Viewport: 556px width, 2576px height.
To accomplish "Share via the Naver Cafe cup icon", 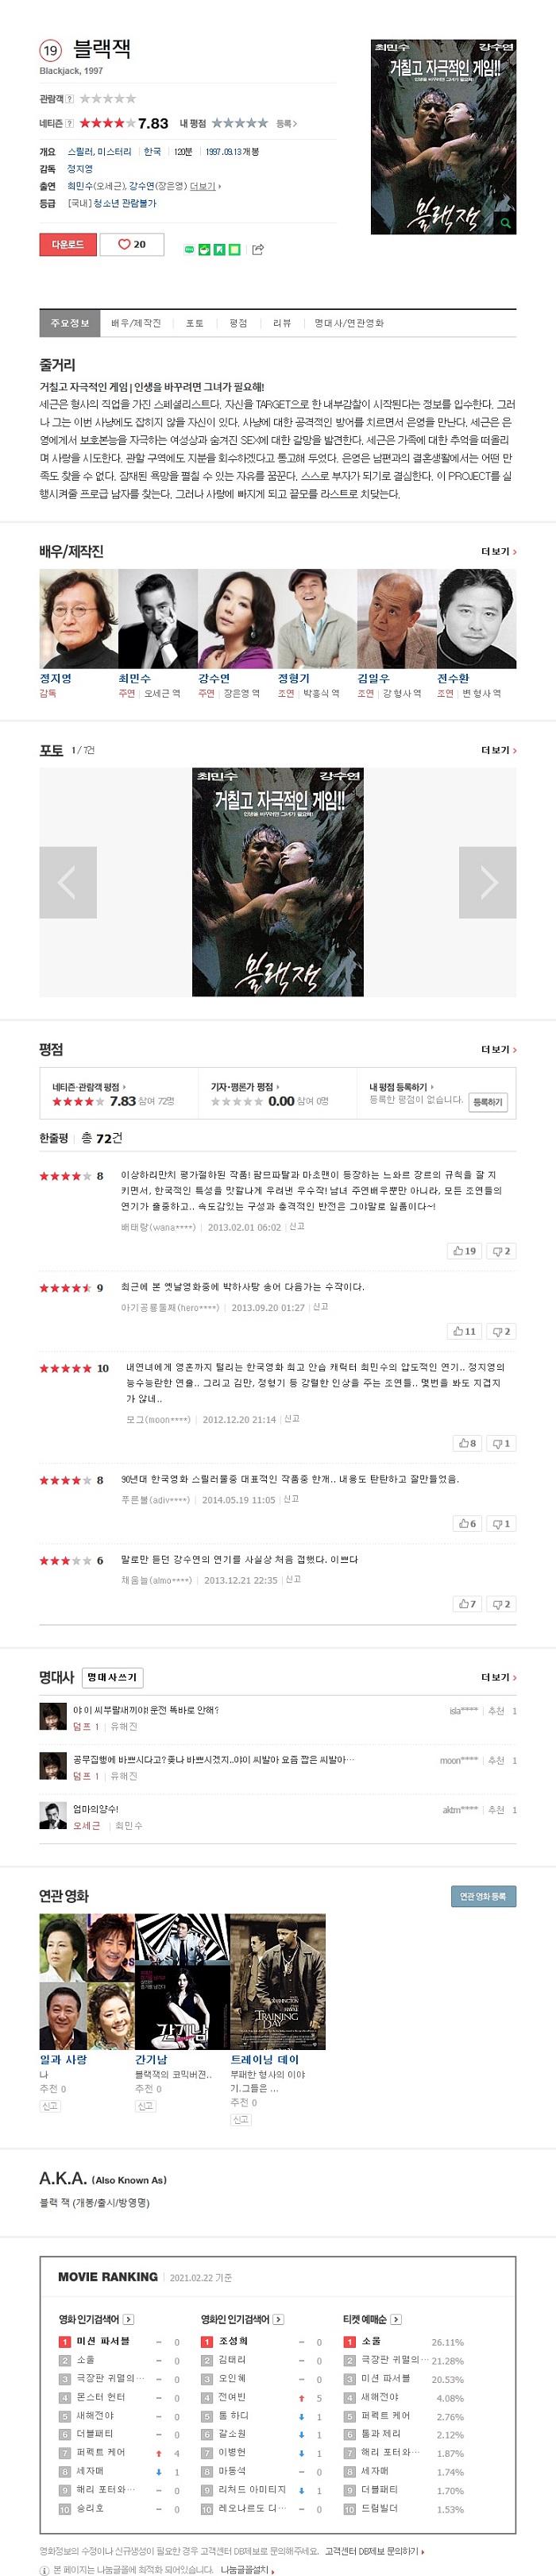I will point(205,249).
